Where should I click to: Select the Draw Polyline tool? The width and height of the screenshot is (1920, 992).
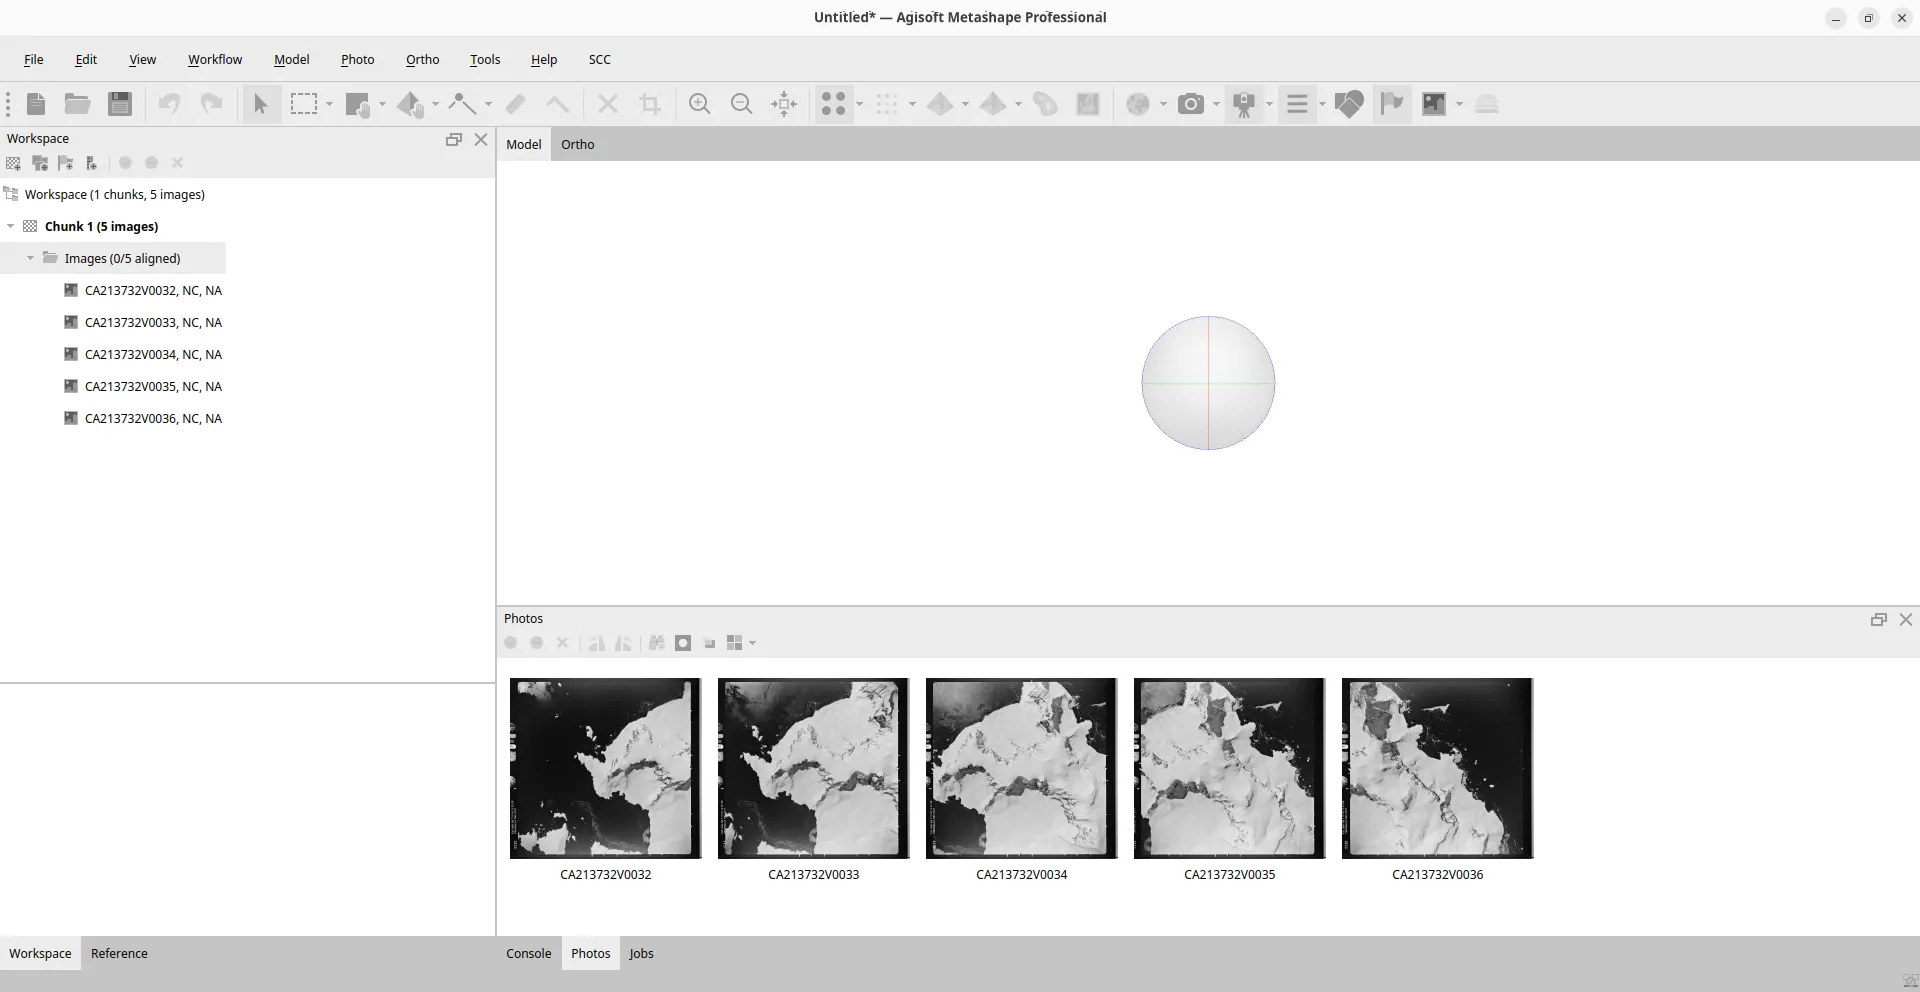click(462, 104)
